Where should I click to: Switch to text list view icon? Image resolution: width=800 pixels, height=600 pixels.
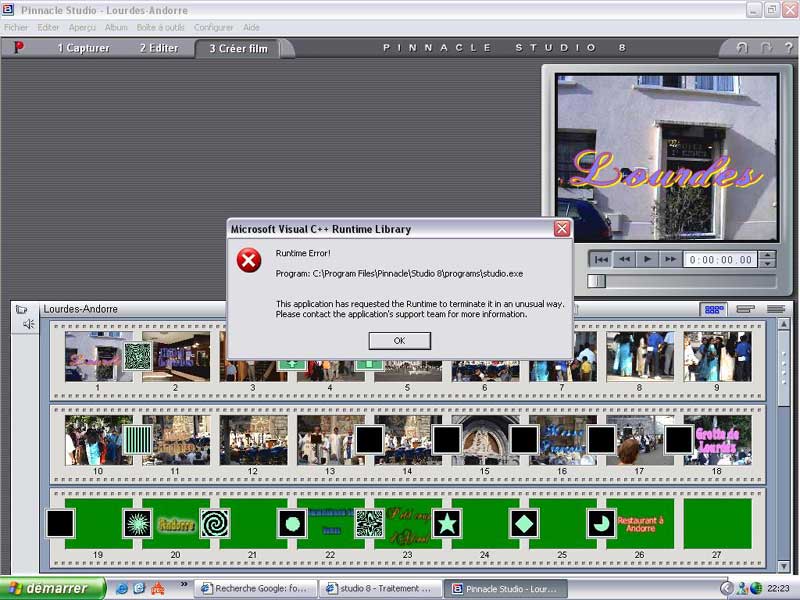776,309
